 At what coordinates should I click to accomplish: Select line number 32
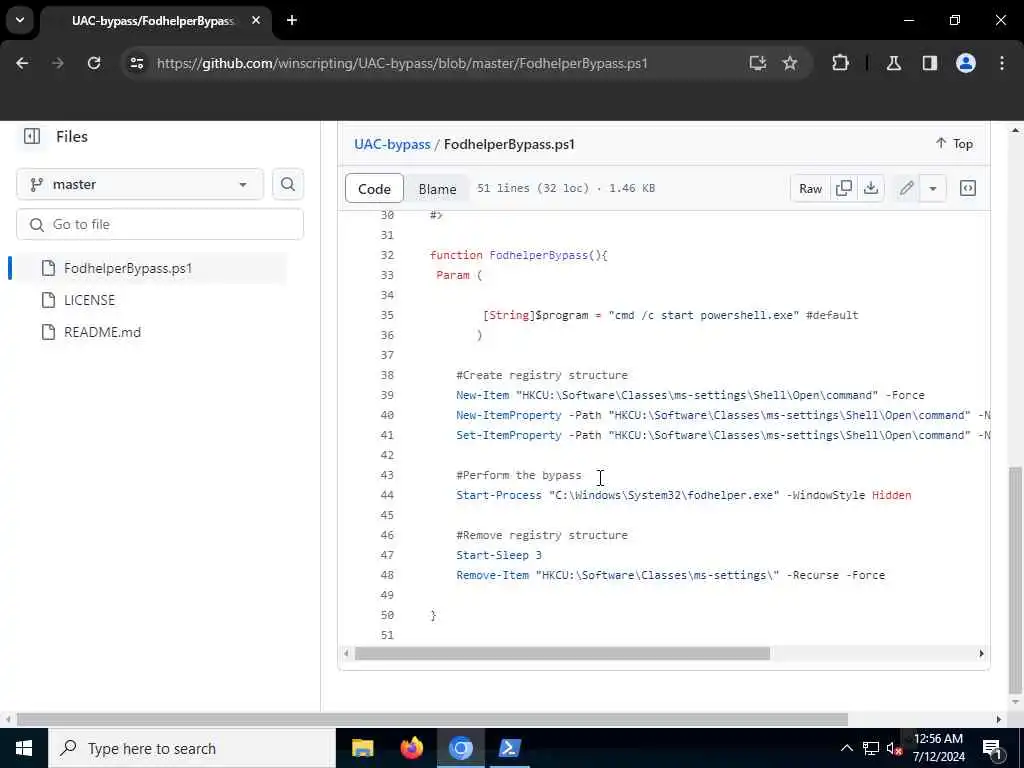[387, 255]
